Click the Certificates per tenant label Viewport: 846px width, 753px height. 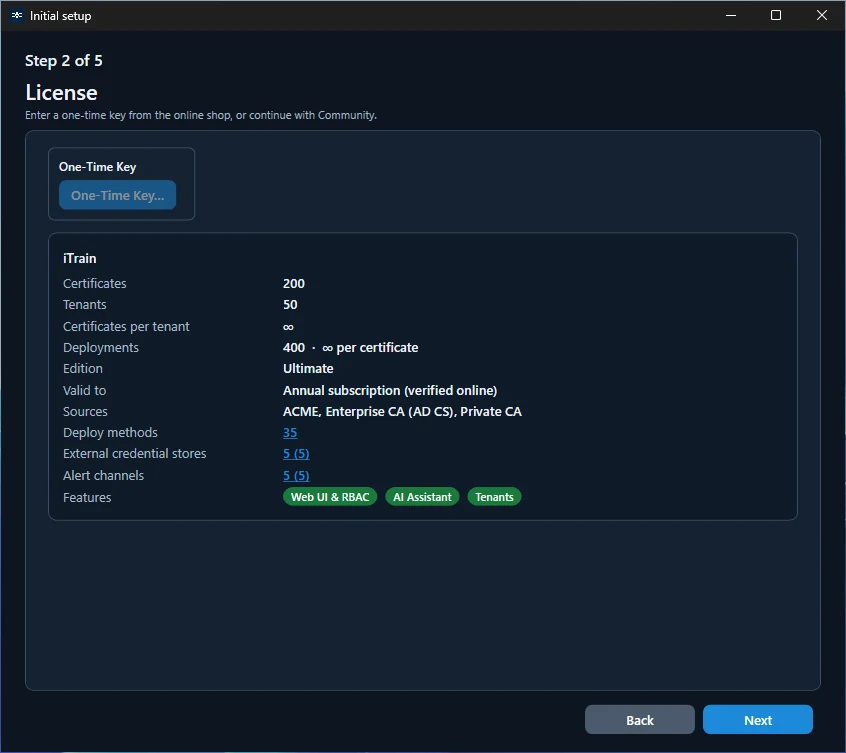tap(126, 326)
